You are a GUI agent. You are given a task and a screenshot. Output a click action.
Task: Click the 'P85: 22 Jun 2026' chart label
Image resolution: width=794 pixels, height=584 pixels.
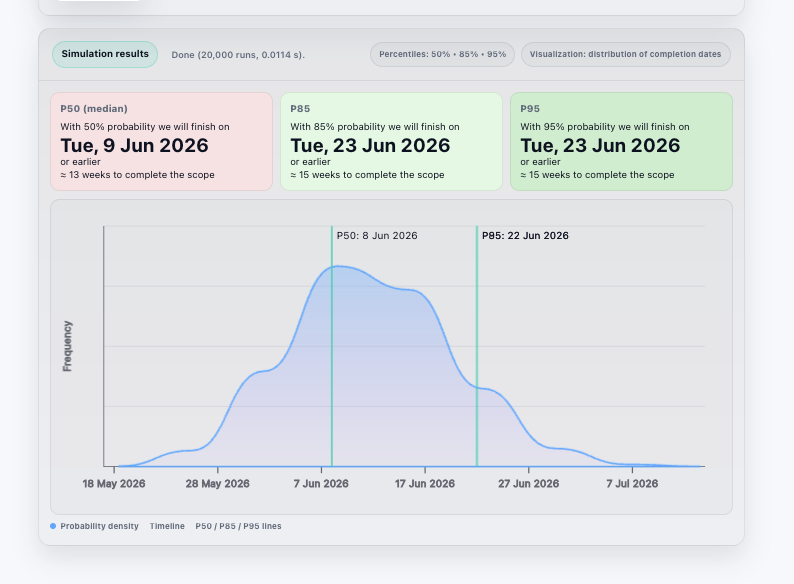tap(525, 236)
